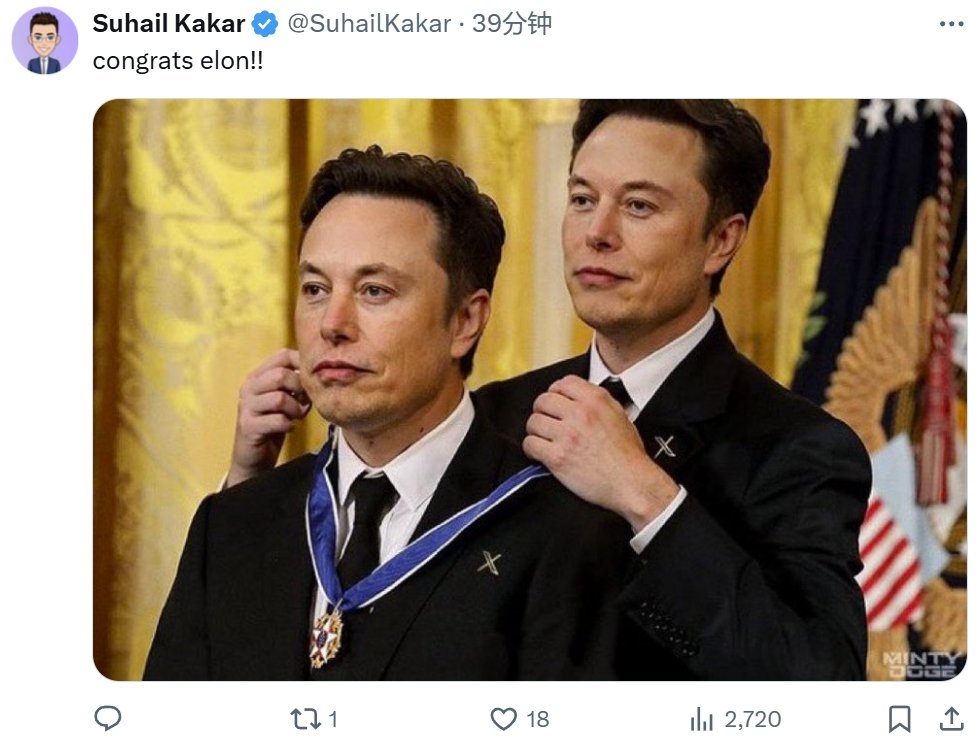The height and width of the screenshot is (744, 977).
Task: Click the tweet text congrats elon!!
Action: coord(178,61)
